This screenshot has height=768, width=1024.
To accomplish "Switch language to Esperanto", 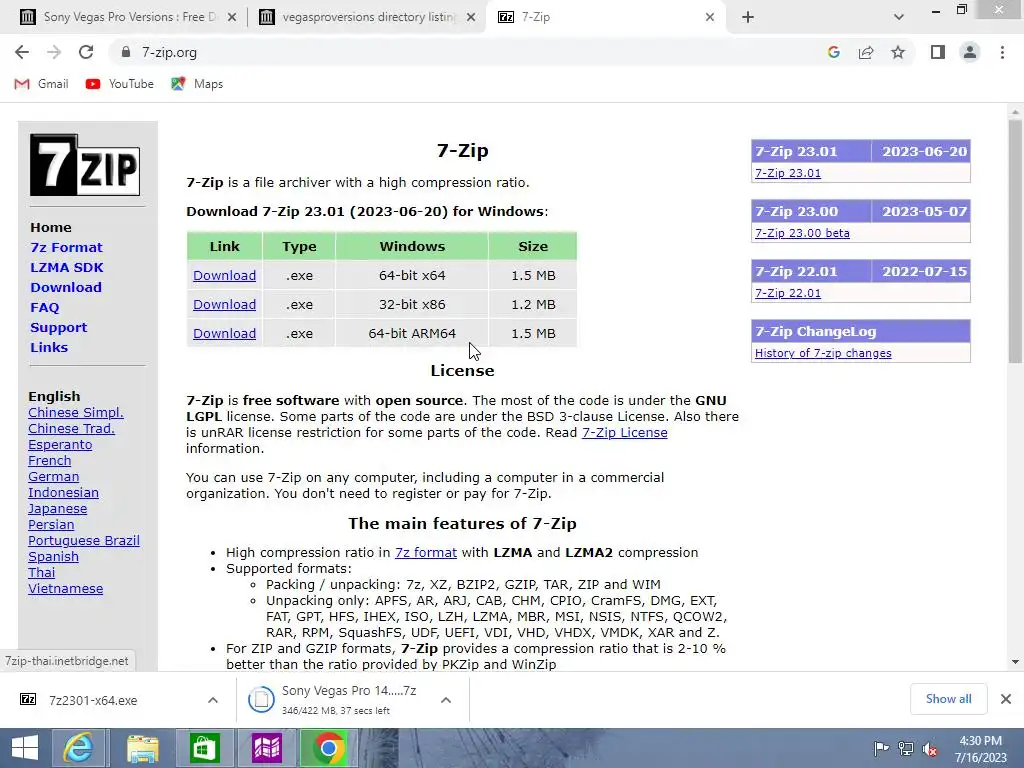I will (60, 445).
